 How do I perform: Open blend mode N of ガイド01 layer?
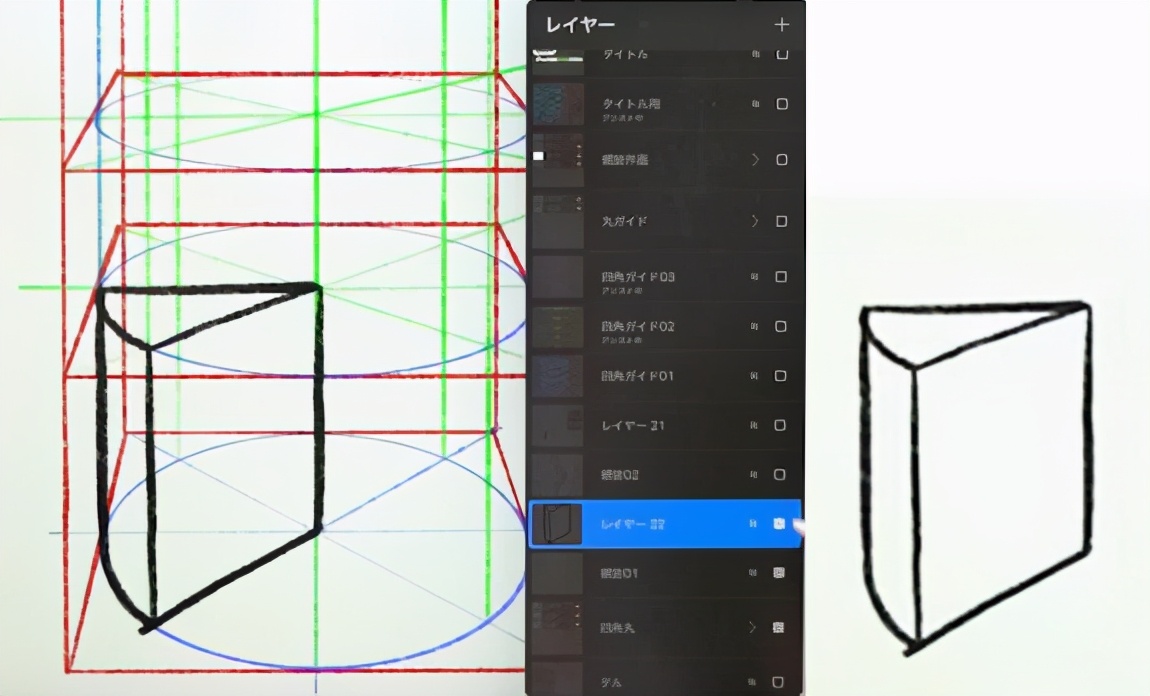click(755, 376)
